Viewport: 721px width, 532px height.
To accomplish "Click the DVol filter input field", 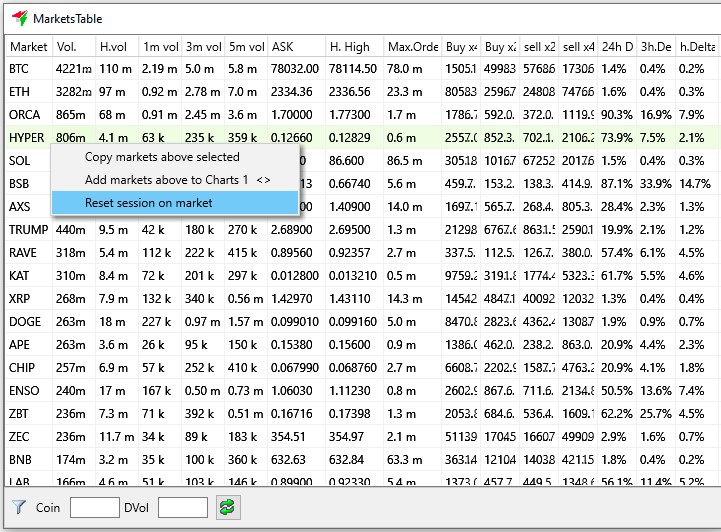I will [183, 507].
